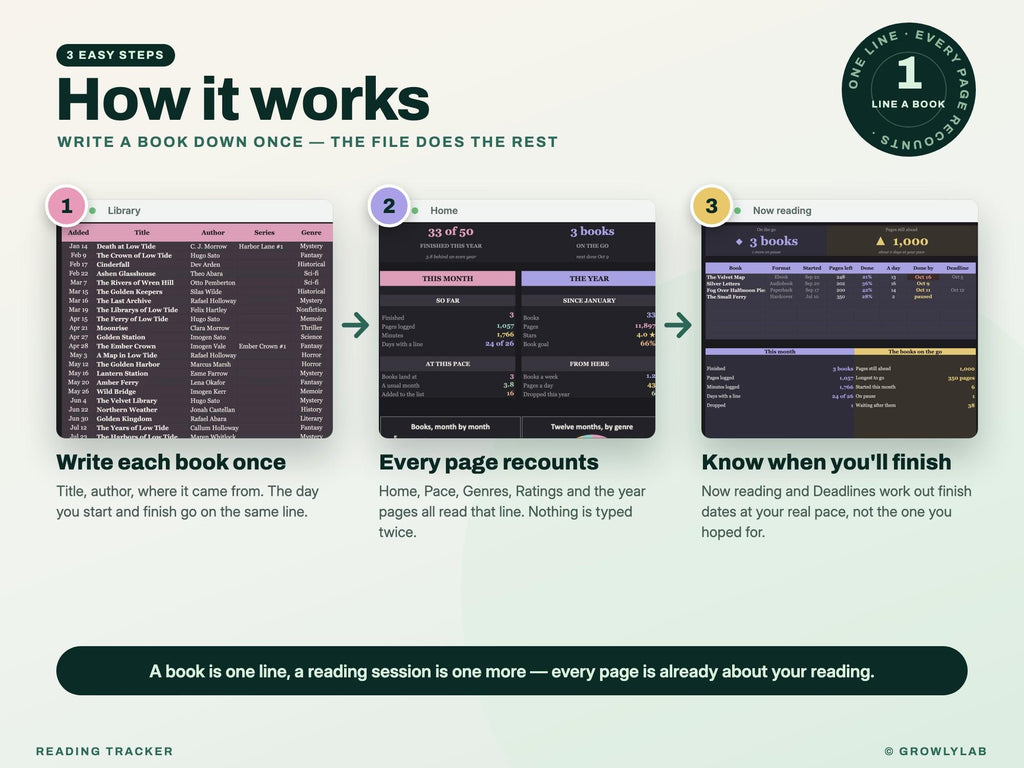Select the 'Title' column header in Library
1024x768 pixels.
tap(142, 232)
